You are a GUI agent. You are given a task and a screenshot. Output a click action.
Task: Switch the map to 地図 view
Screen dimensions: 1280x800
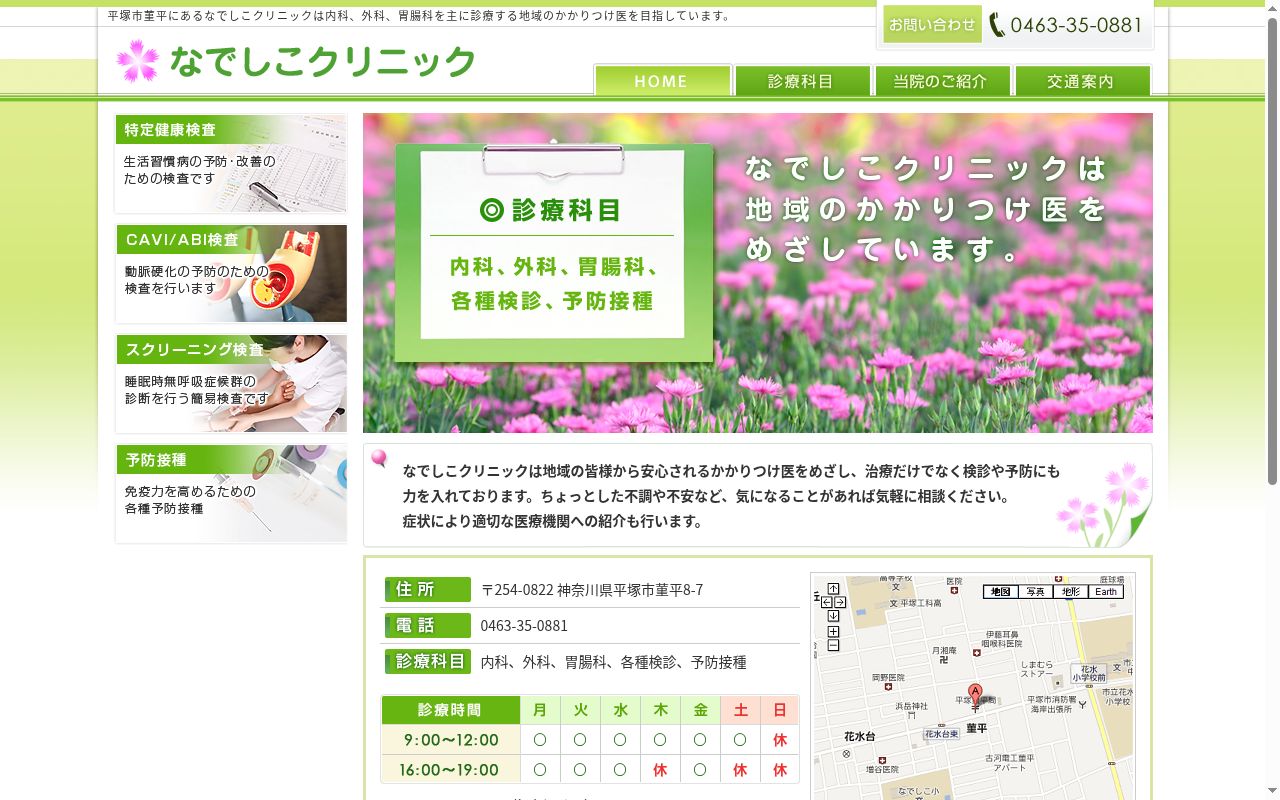1000,592
